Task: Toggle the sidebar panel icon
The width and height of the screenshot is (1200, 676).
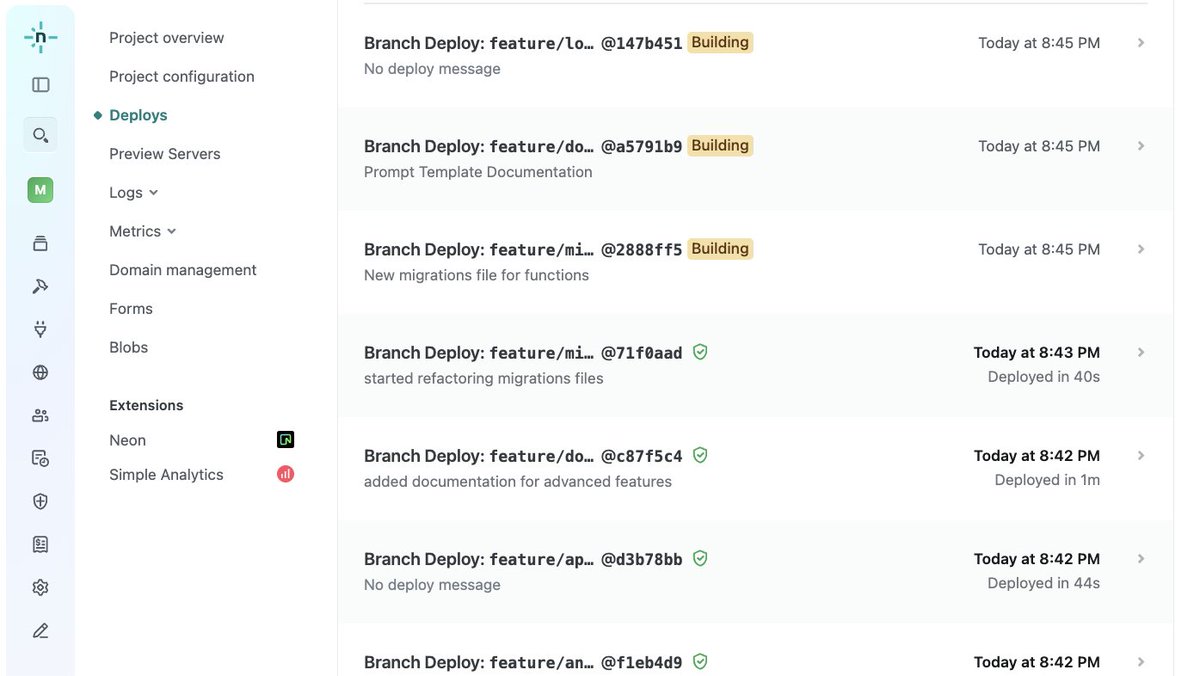Action: [x=40, y=85]
